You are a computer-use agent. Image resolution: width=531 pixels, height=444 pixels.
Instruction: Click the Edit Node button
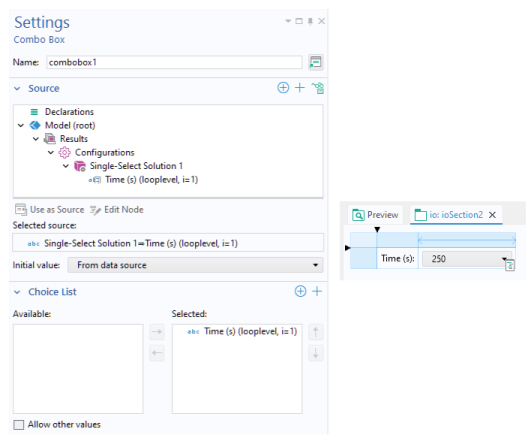tap(117, 210)
